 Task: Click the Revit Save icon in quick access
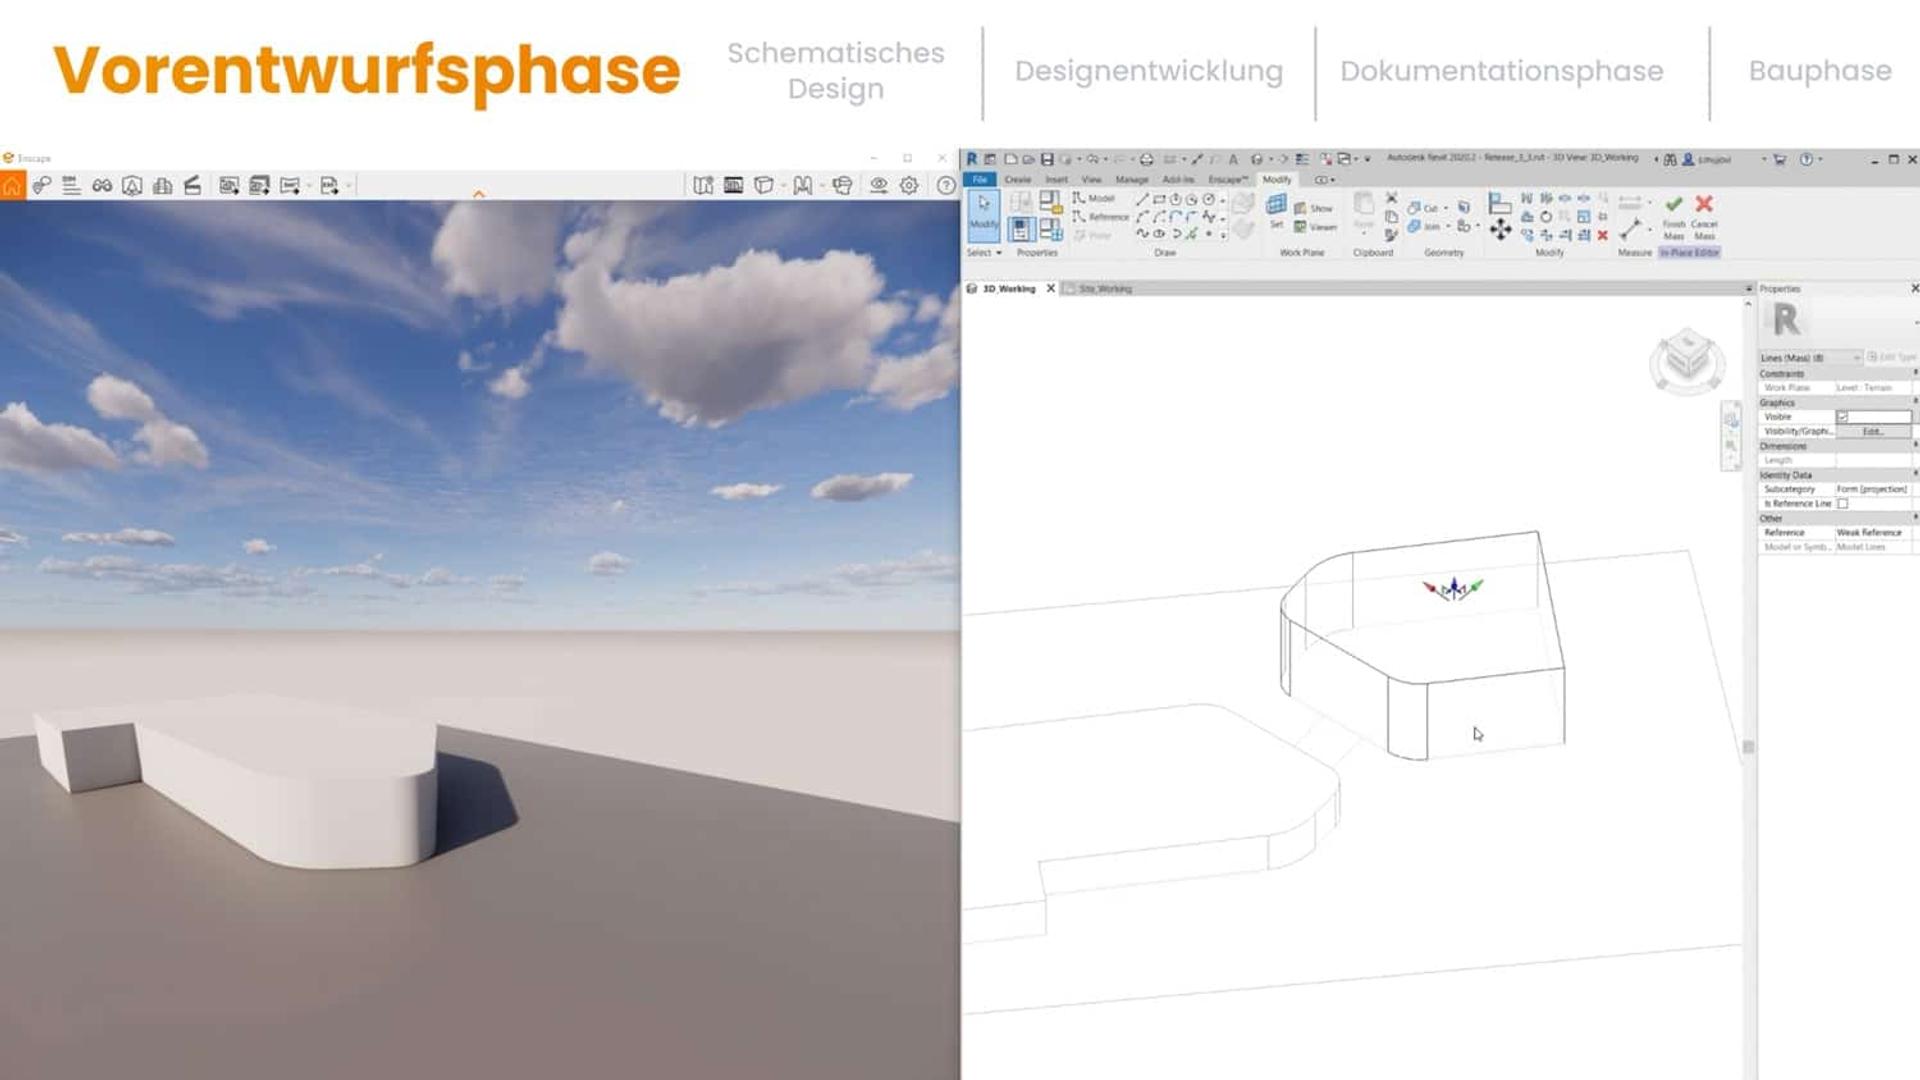[x=1046, y=159]
